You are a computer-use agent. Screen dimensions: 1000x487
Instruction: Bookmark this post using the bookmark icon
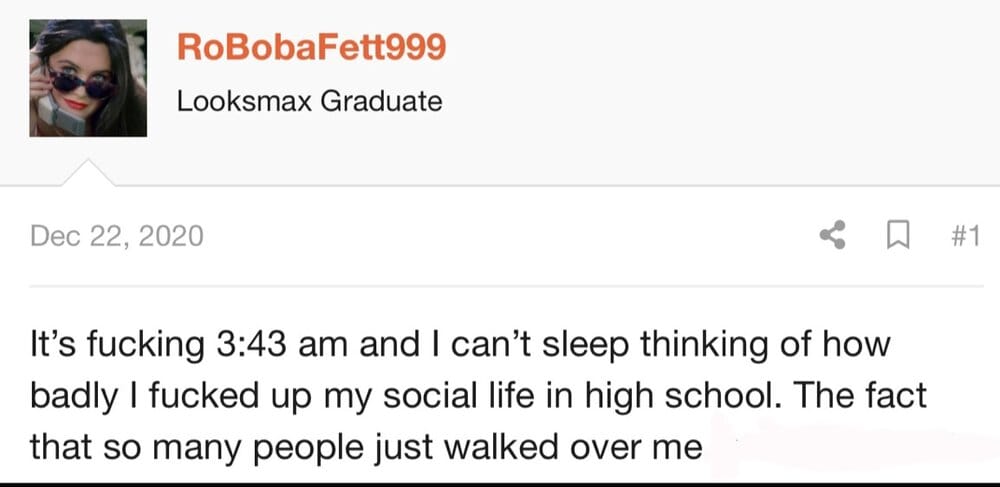898,236
